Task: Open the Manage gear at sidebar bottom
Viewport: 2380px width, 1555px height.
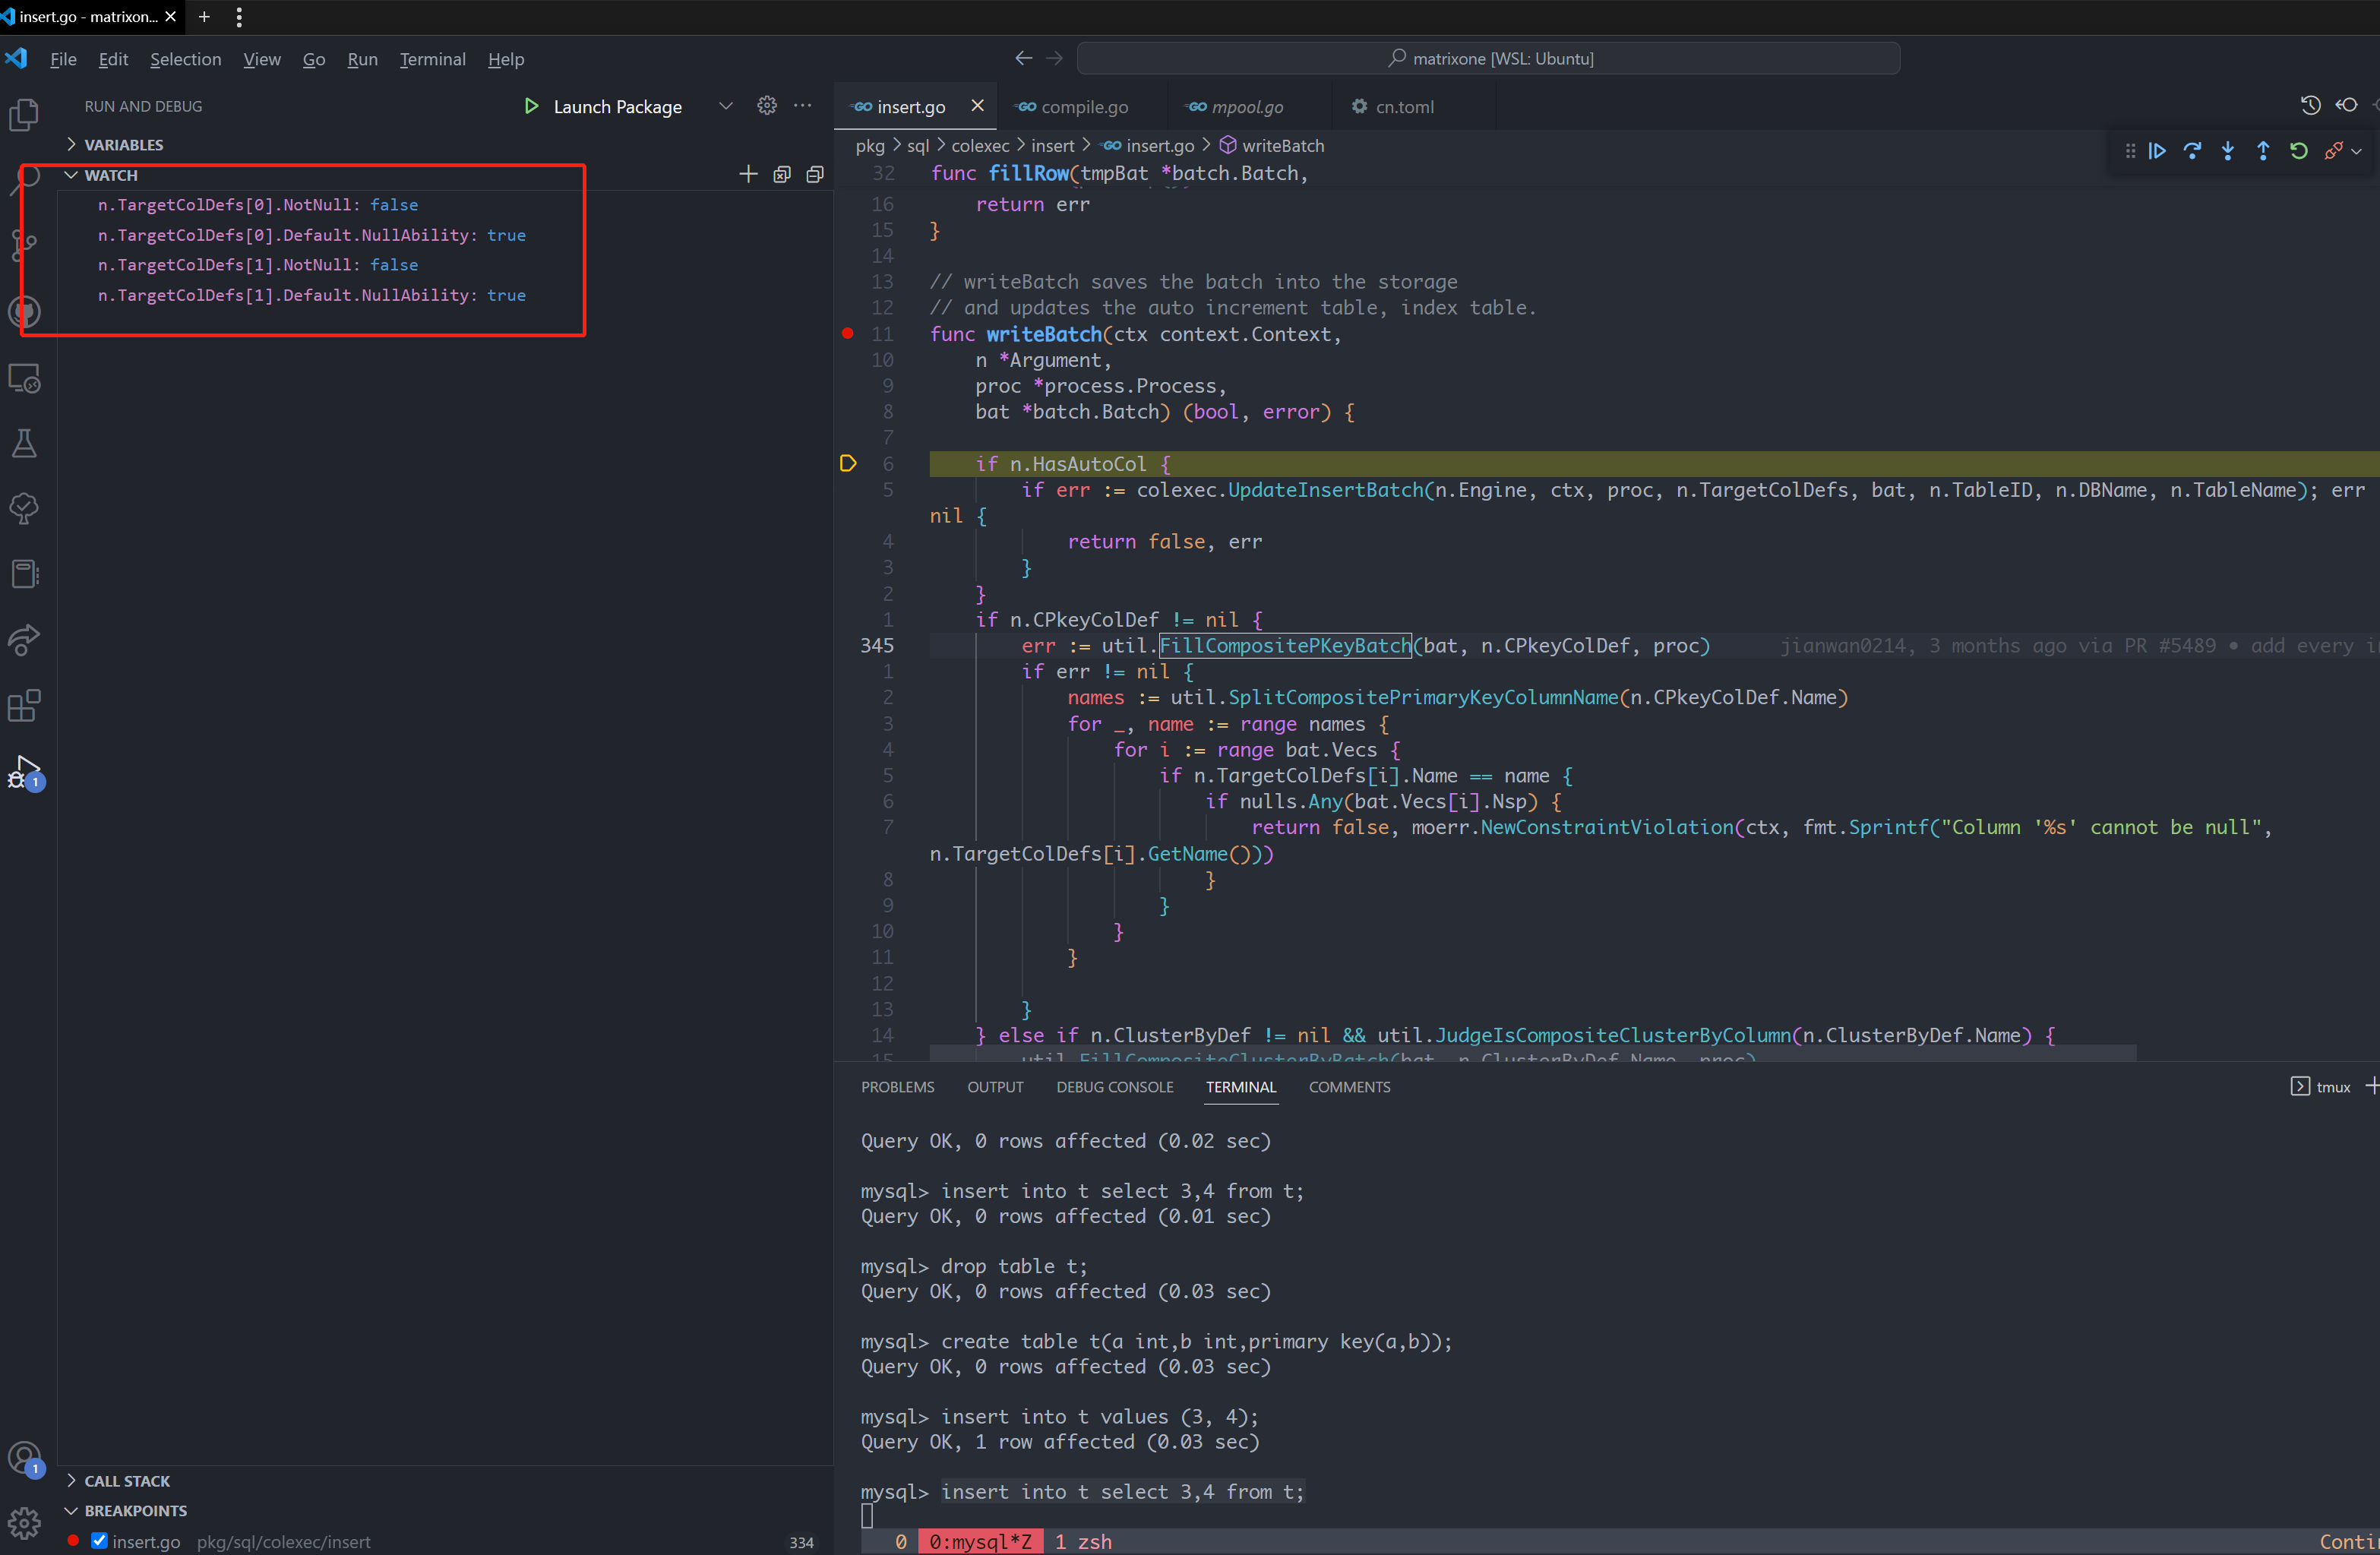Action: tap(24, 1523)
